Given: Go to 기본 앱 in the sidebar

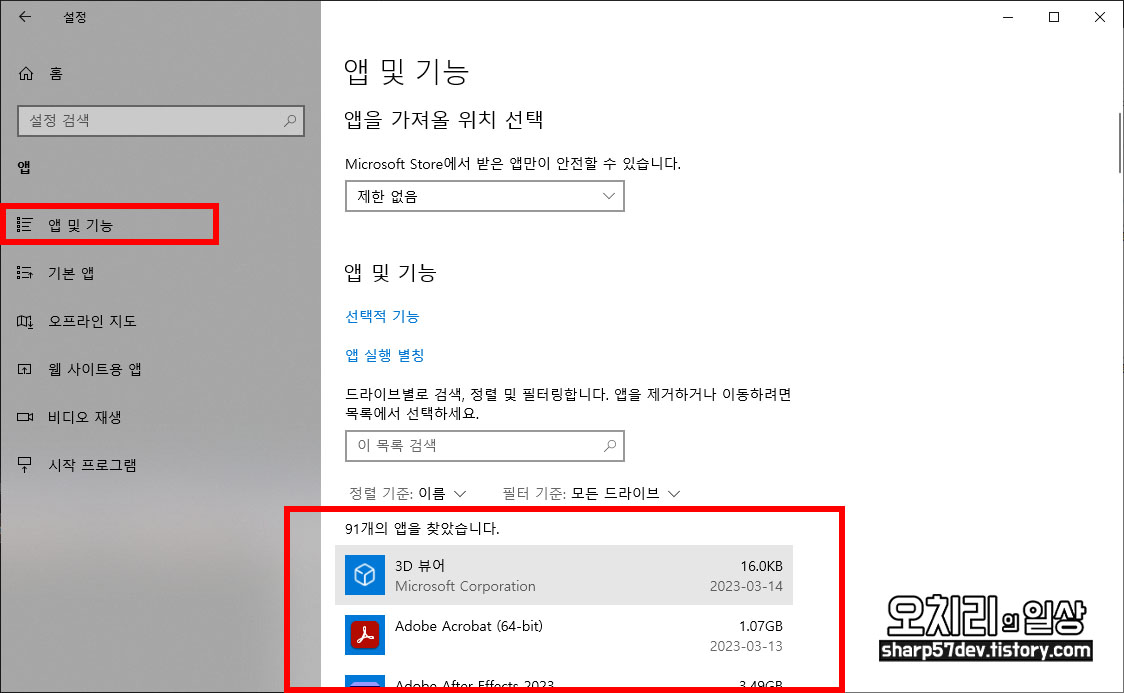Looking at the screenshot, I should 71,273.
